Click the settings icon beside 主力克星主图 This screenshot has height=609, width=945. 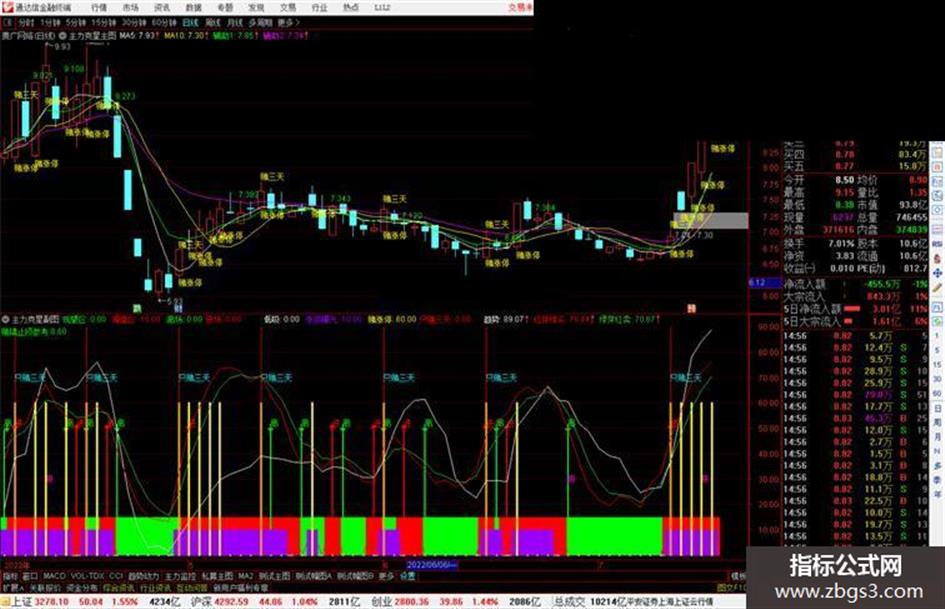63,36
